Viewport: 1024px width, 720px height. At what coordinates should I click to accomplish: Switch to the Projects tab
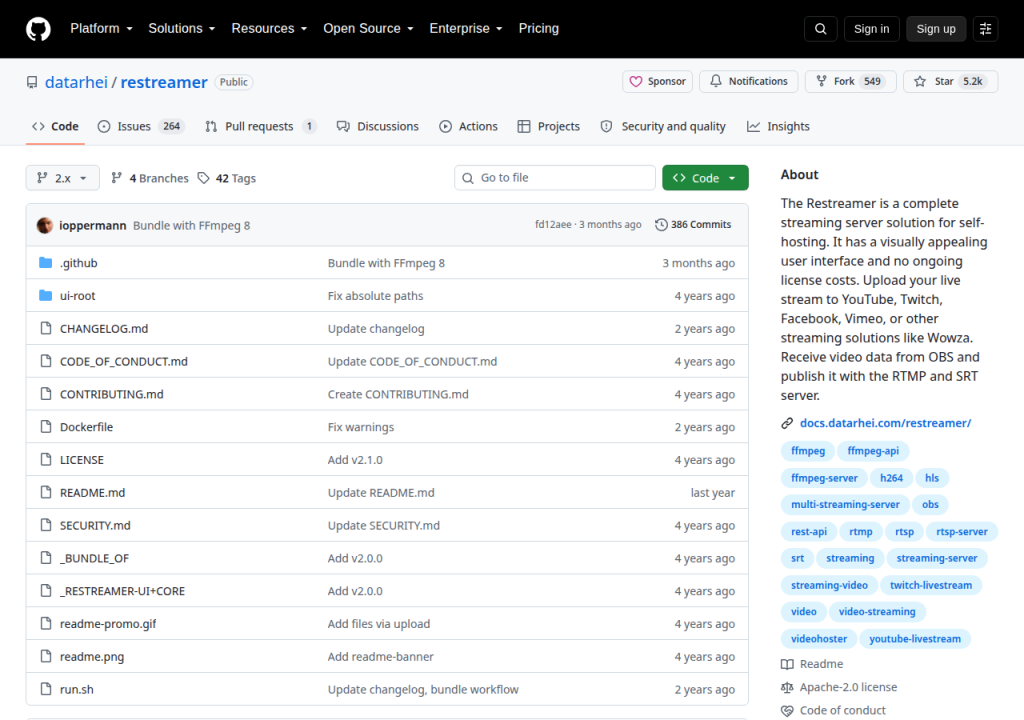click(x=549, y=127)
